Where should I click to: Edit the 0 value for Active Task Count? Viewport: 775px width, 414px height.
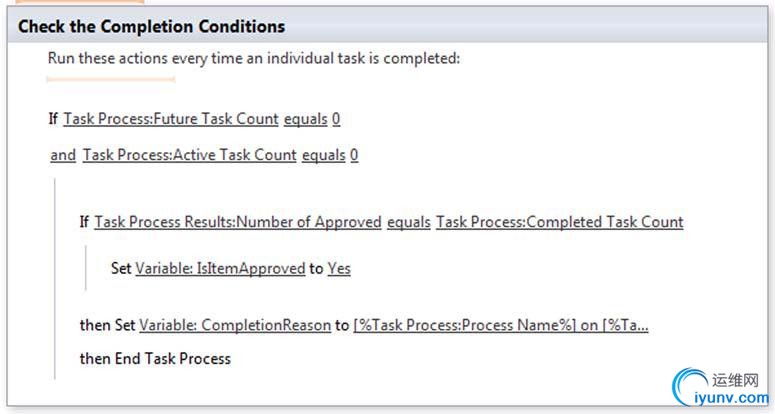(x=354, y=155)
